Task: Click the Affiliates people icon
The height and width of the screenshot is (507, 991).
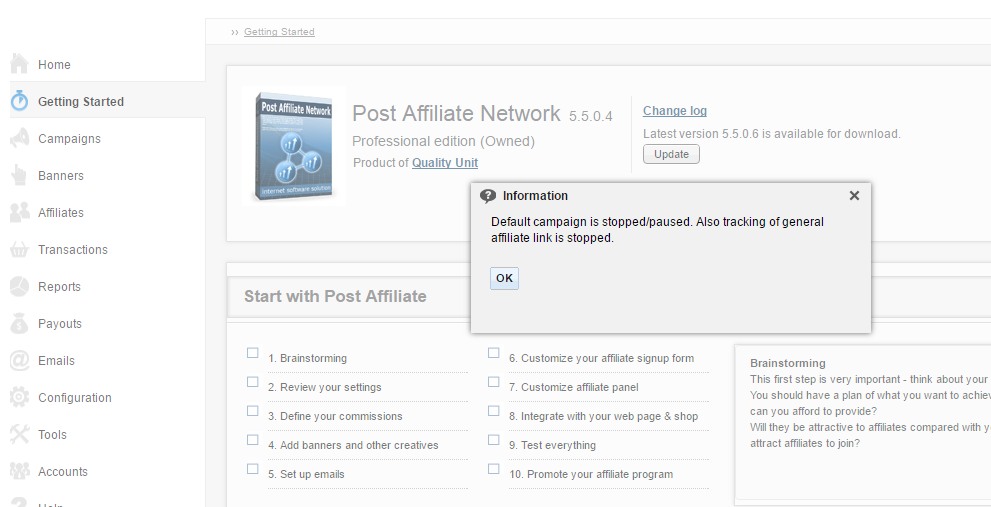Action: coord(20,212)
